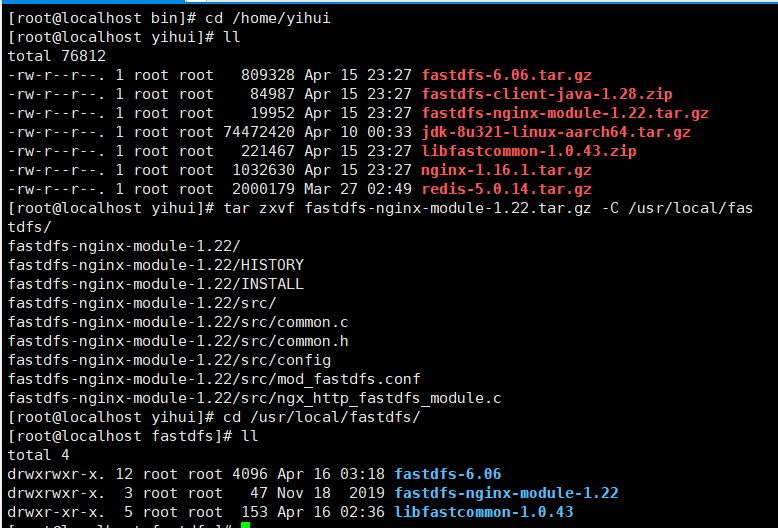
Task: Click the "total 4" output line
Action: [x=38, y=455]
